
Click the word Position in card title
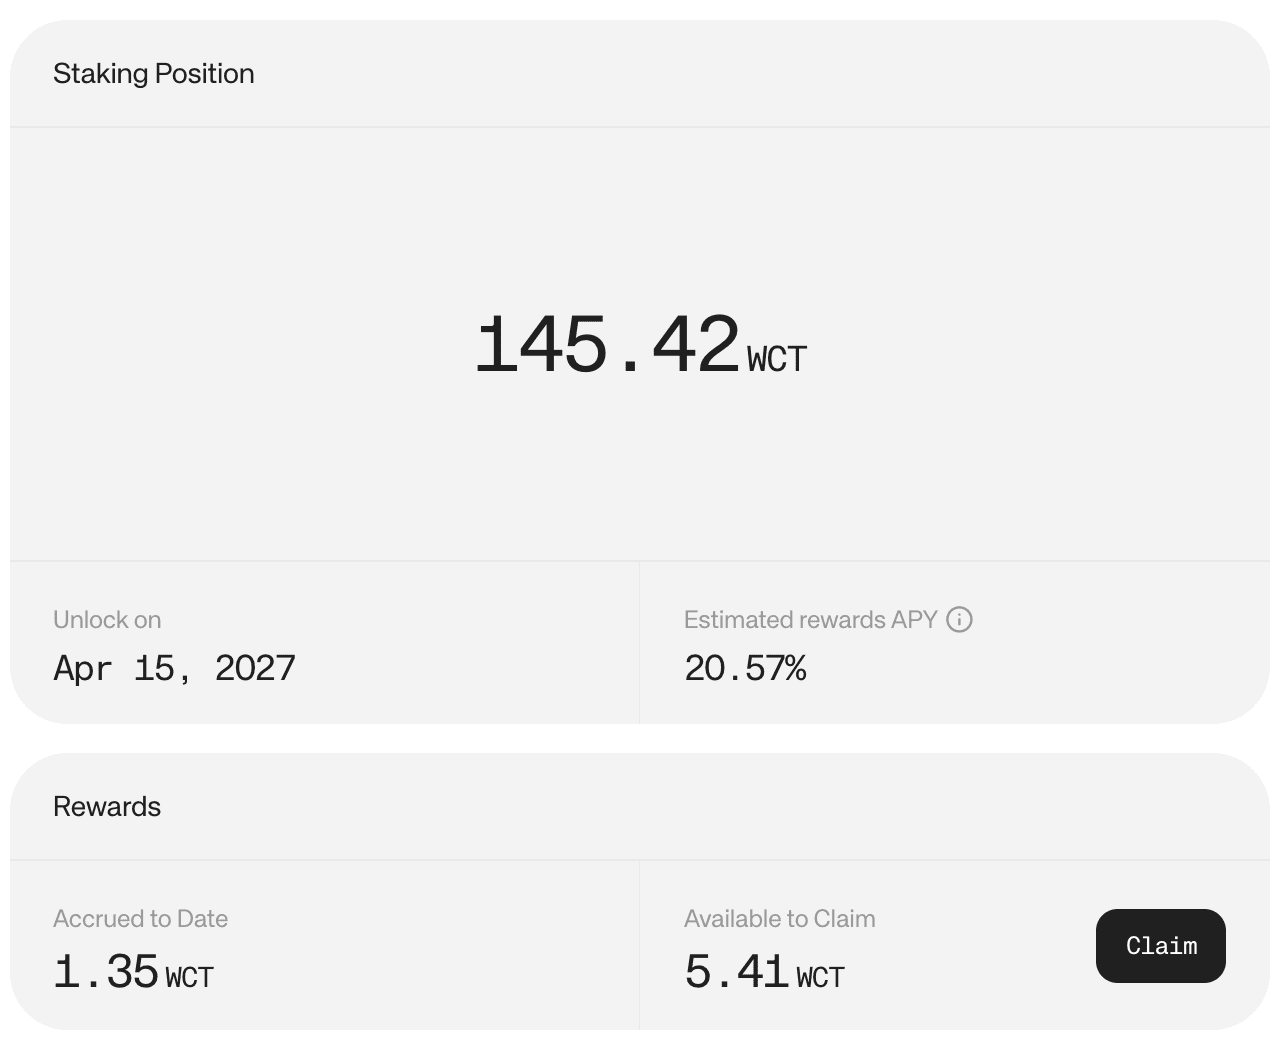click(x=205, y=74)
